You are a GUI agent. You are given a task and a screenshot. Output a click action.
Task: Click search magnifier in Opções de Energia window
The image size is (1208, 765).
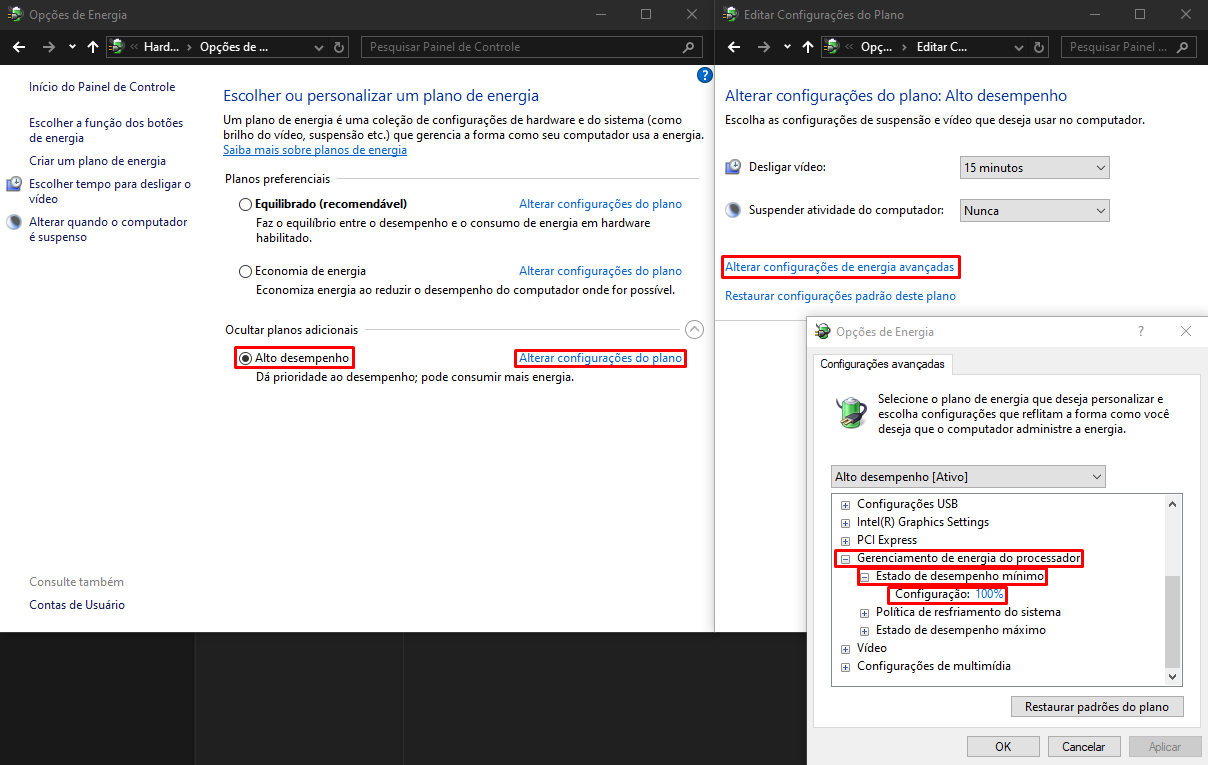688,47
